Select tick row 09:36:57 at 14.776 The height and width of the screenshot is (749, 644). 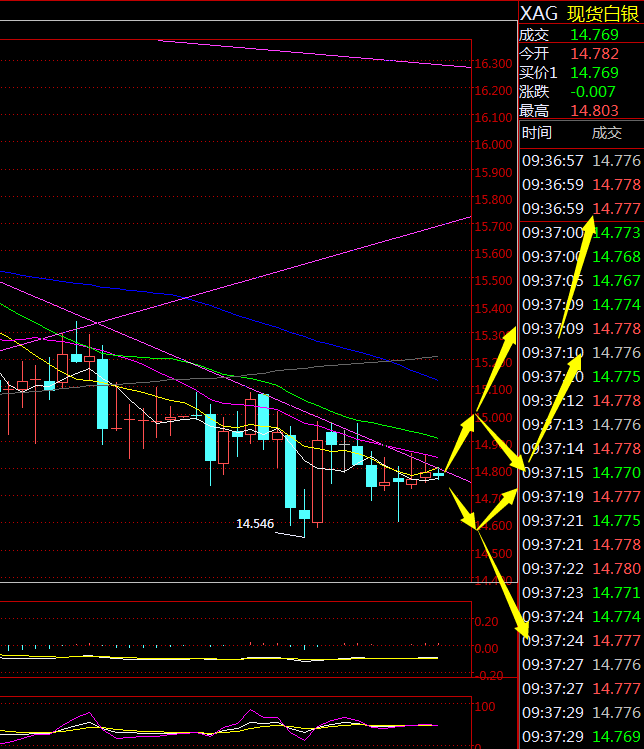click(x=581, y=160)
